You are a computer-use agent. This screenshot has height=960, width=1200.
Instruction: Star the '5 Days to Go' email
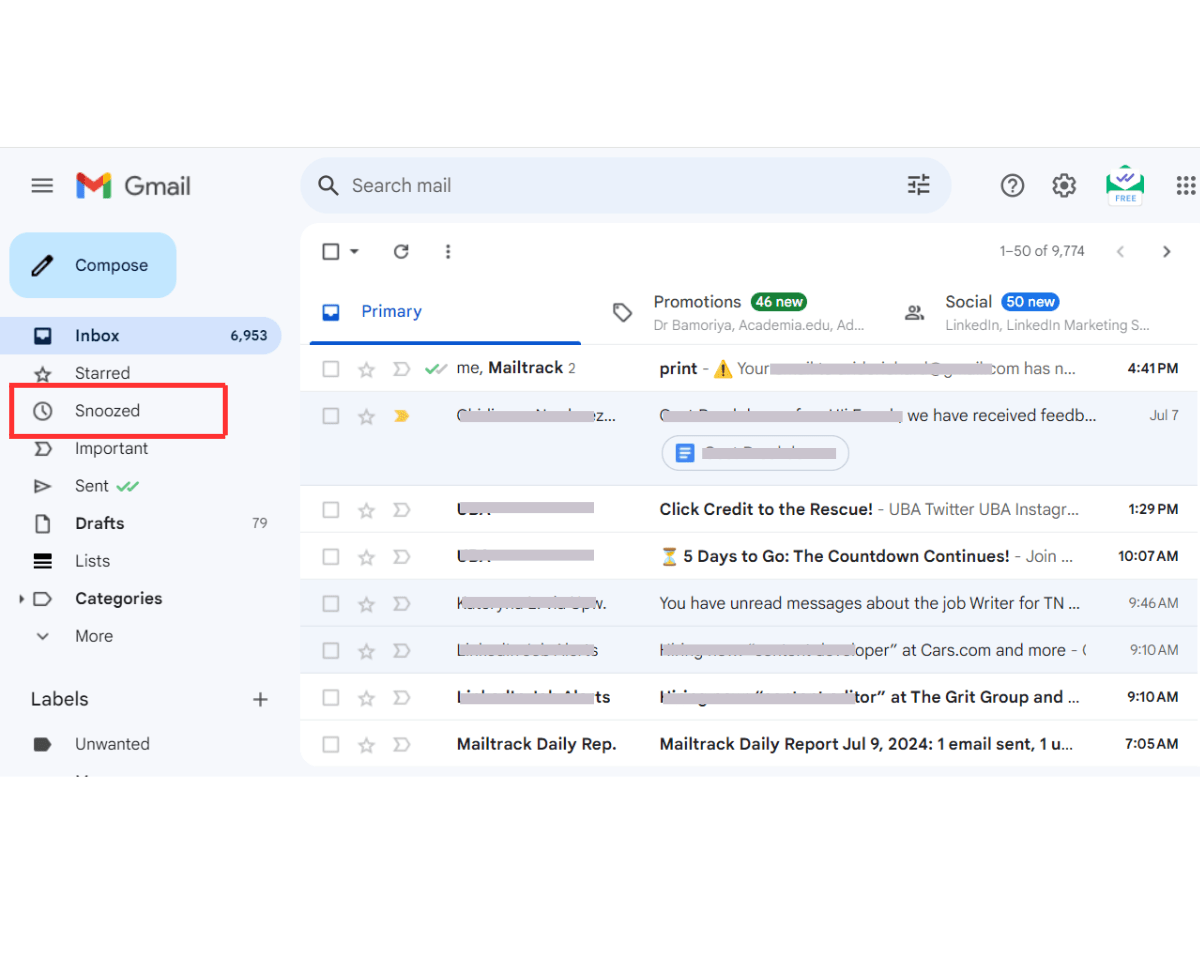point(366,557)
